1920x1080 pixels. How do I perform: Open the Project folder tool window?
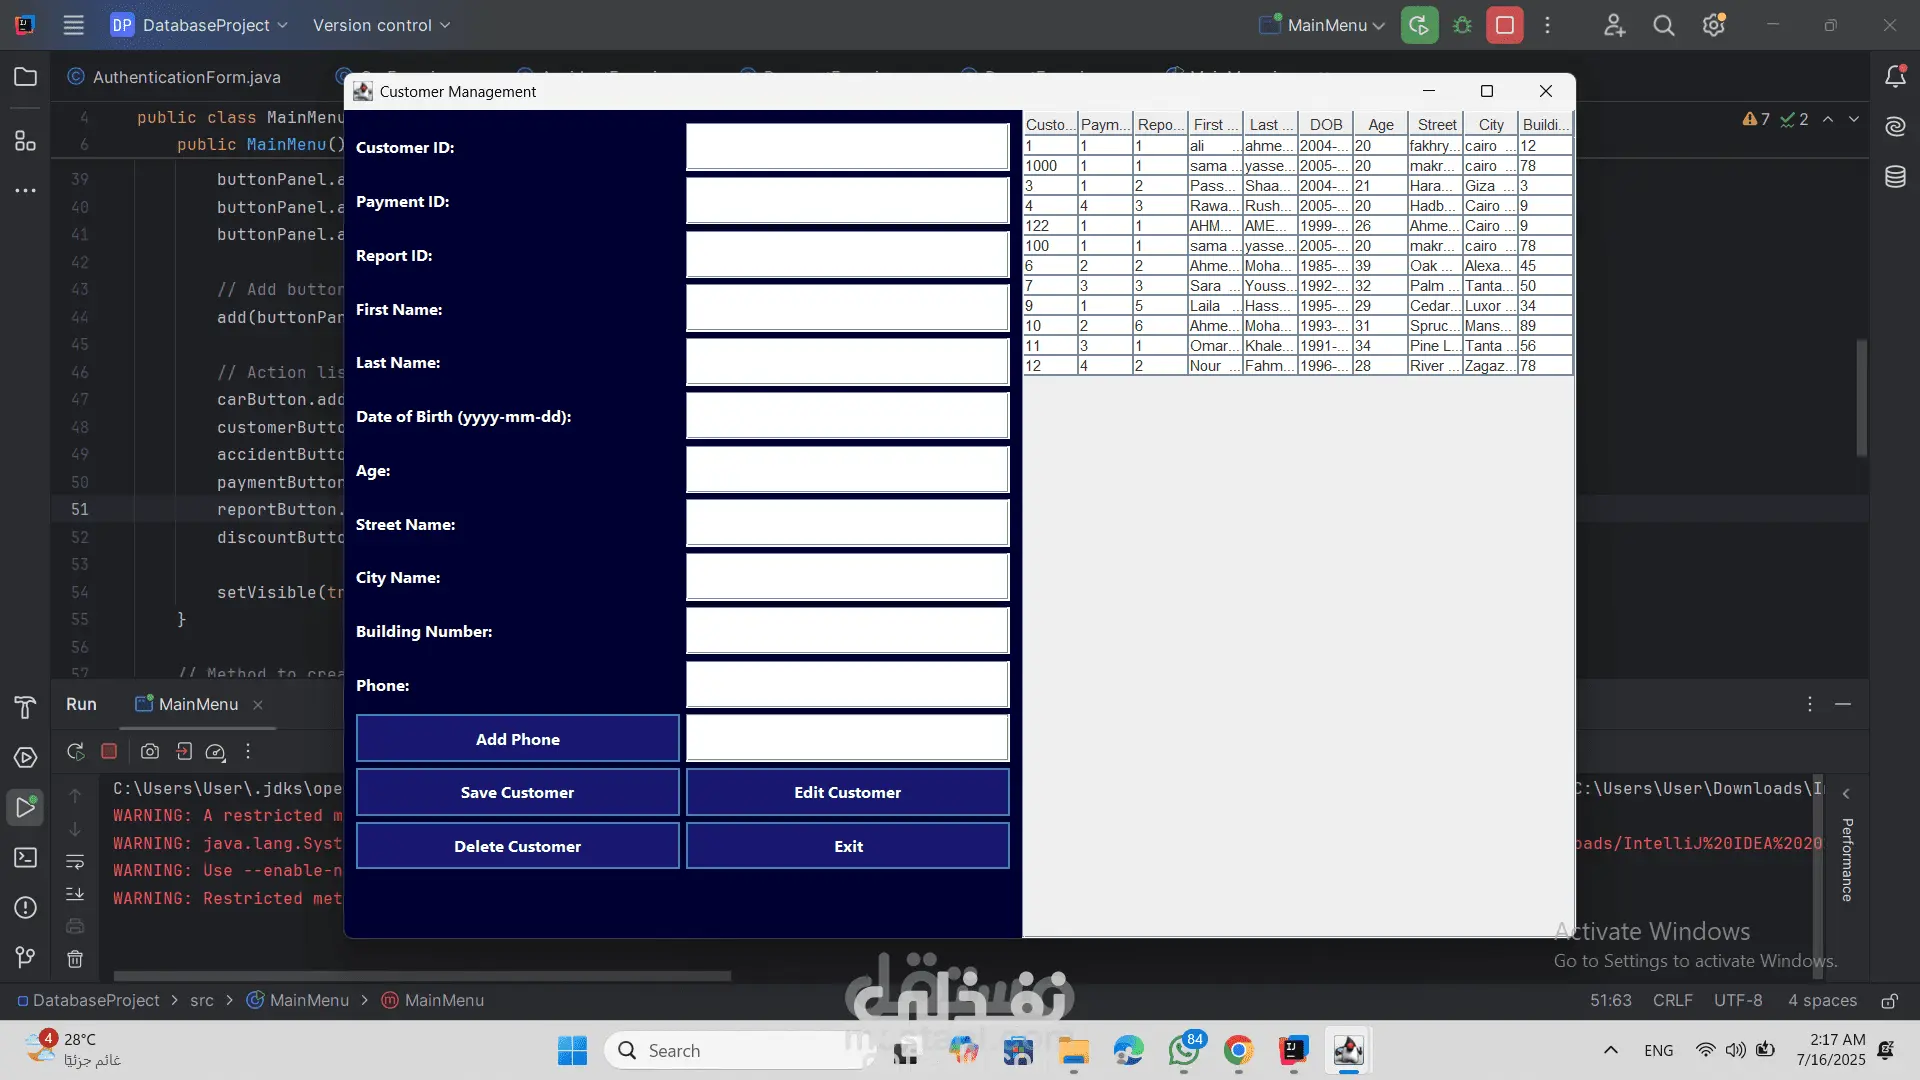coord(25,77)
